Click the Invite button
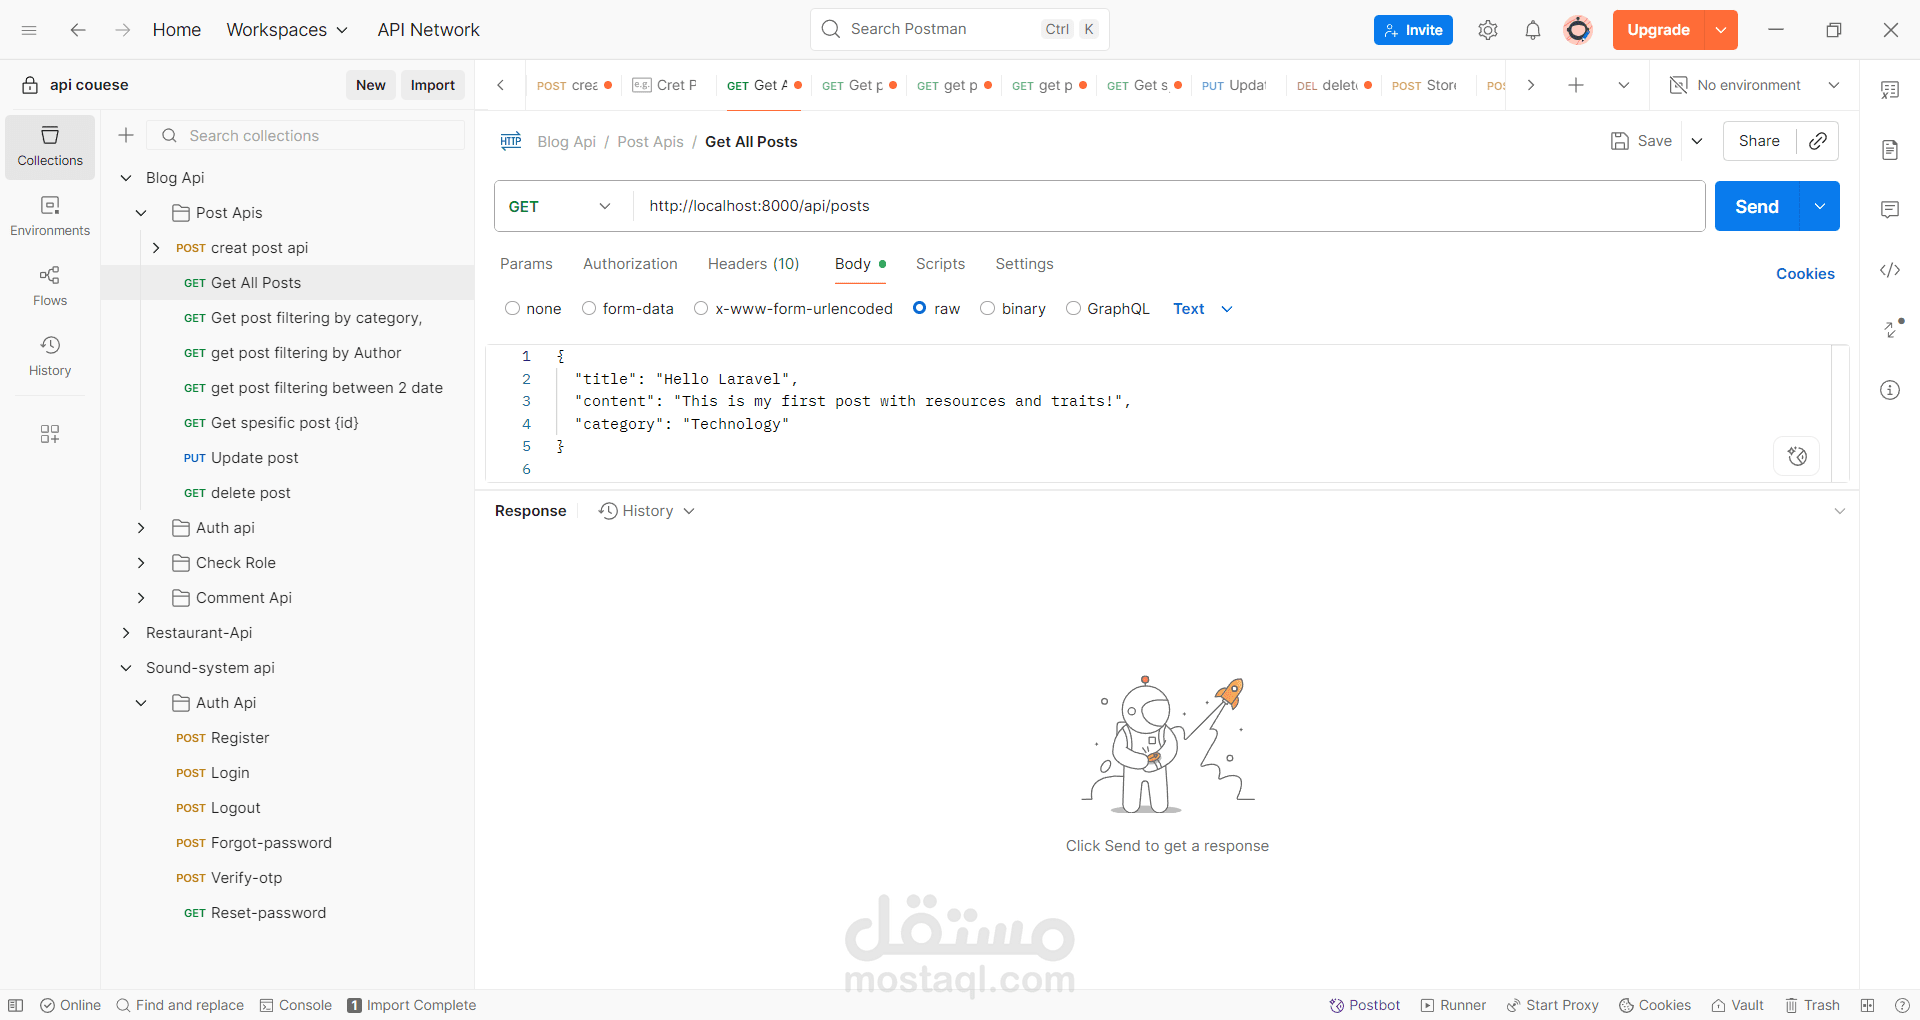Viewport: 1920px width, 1020px height. (1413, 30)
